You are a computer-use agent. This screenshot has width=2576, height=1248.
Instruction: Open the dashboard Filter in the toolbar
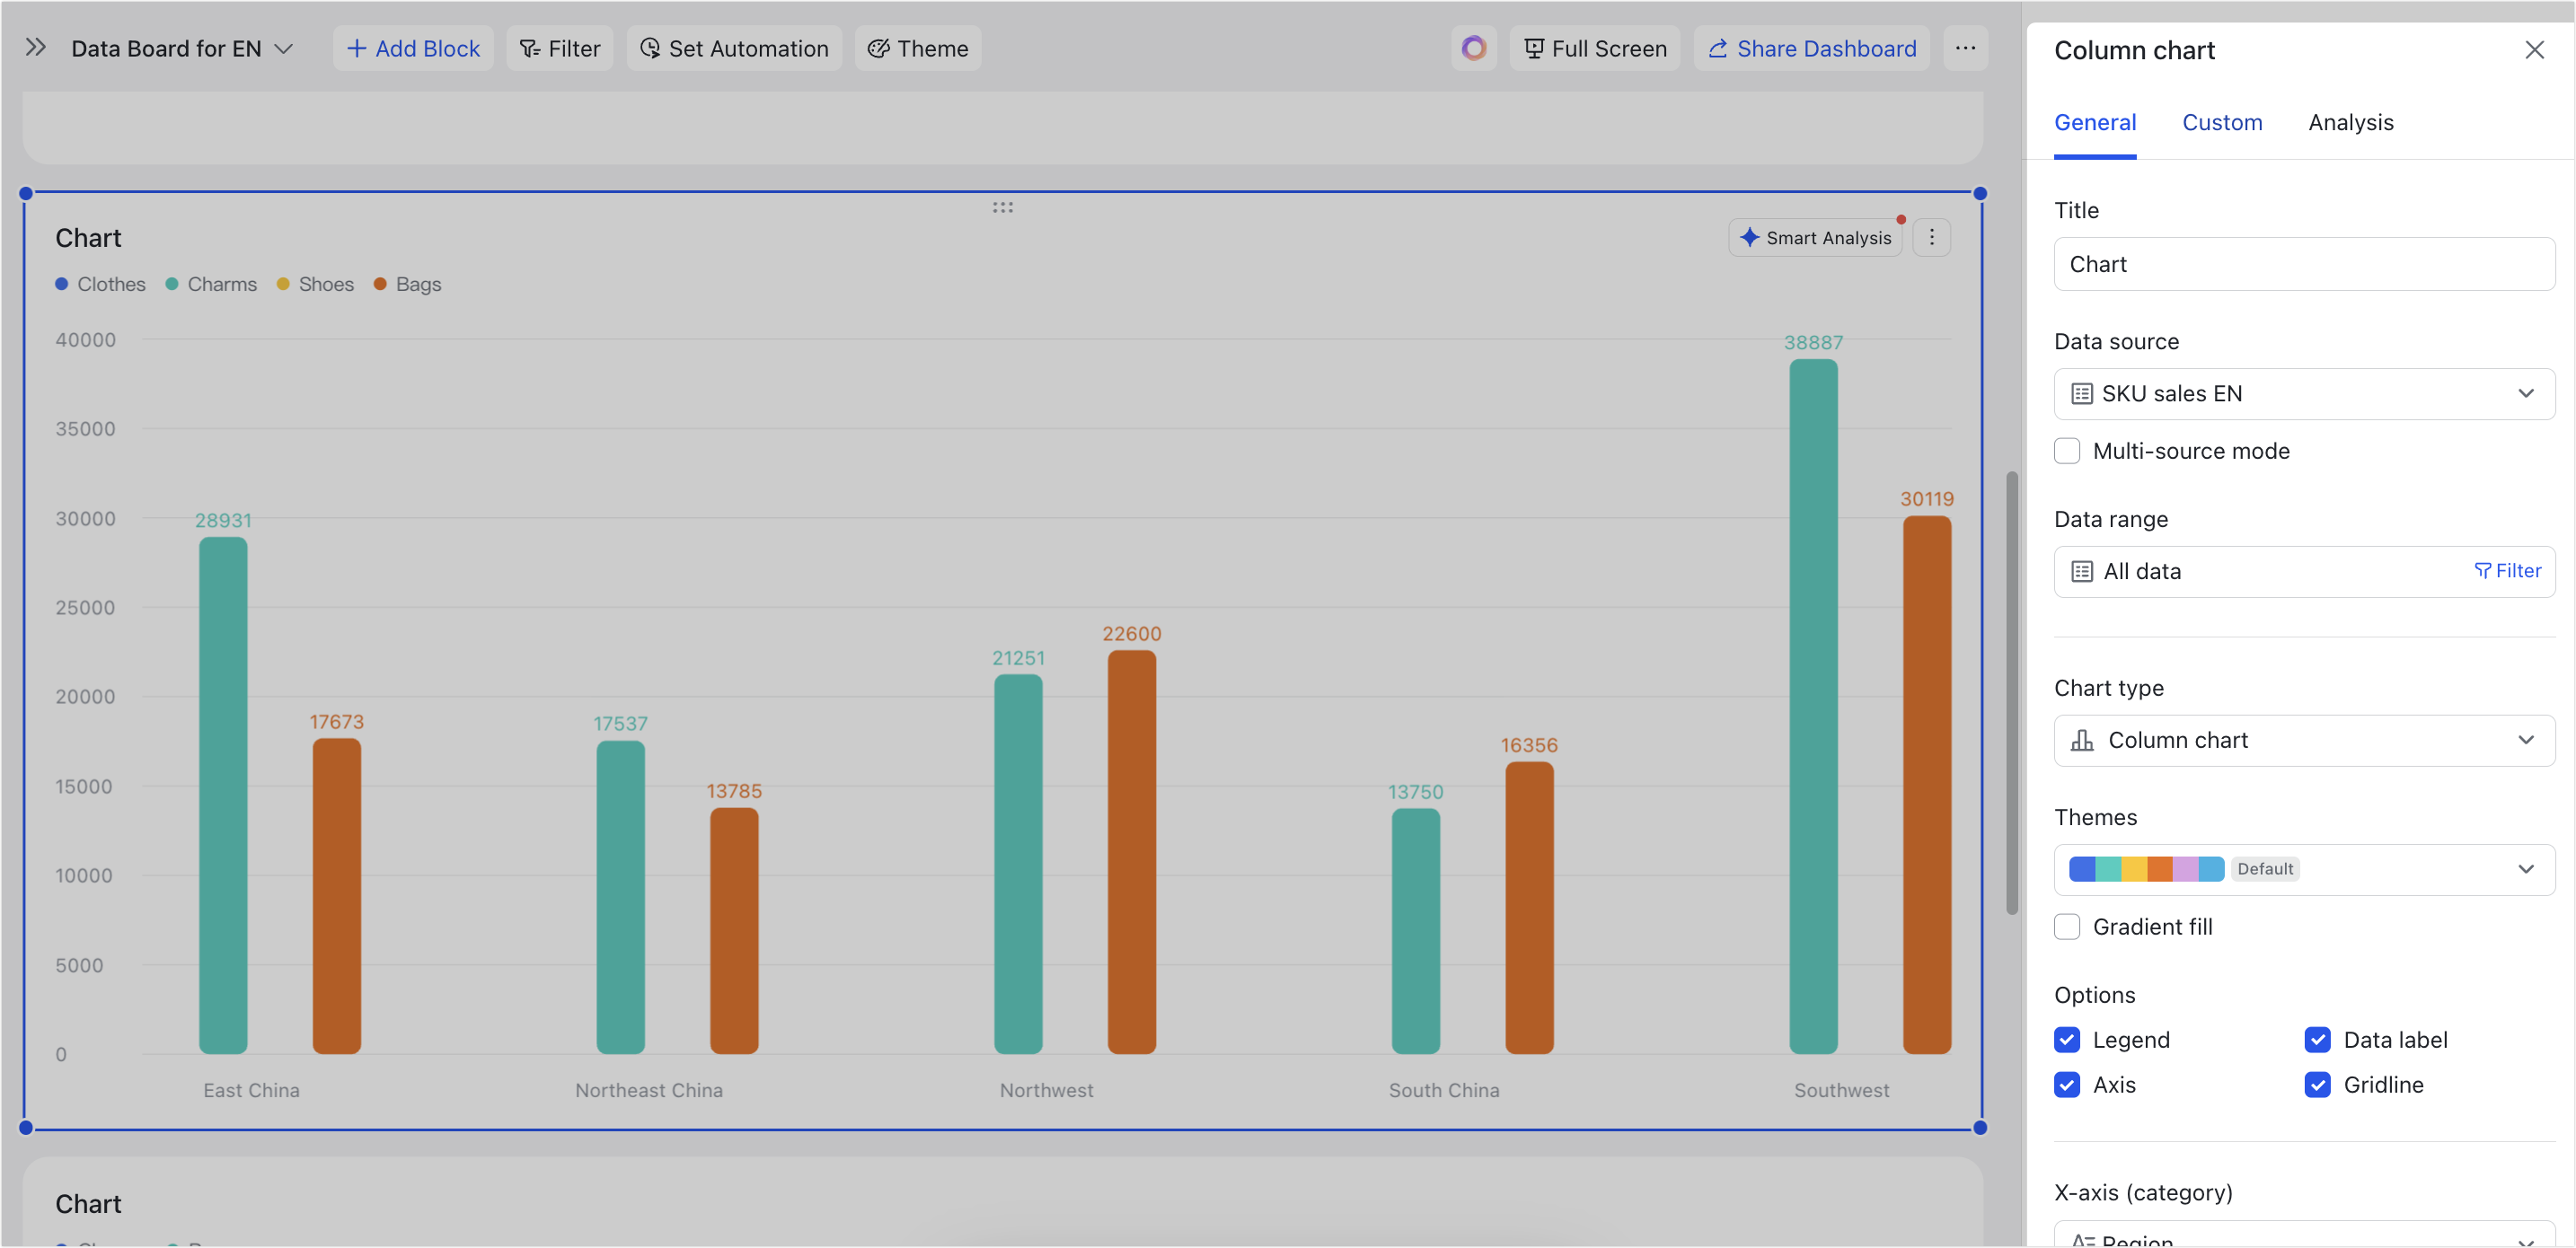point(560,48)
